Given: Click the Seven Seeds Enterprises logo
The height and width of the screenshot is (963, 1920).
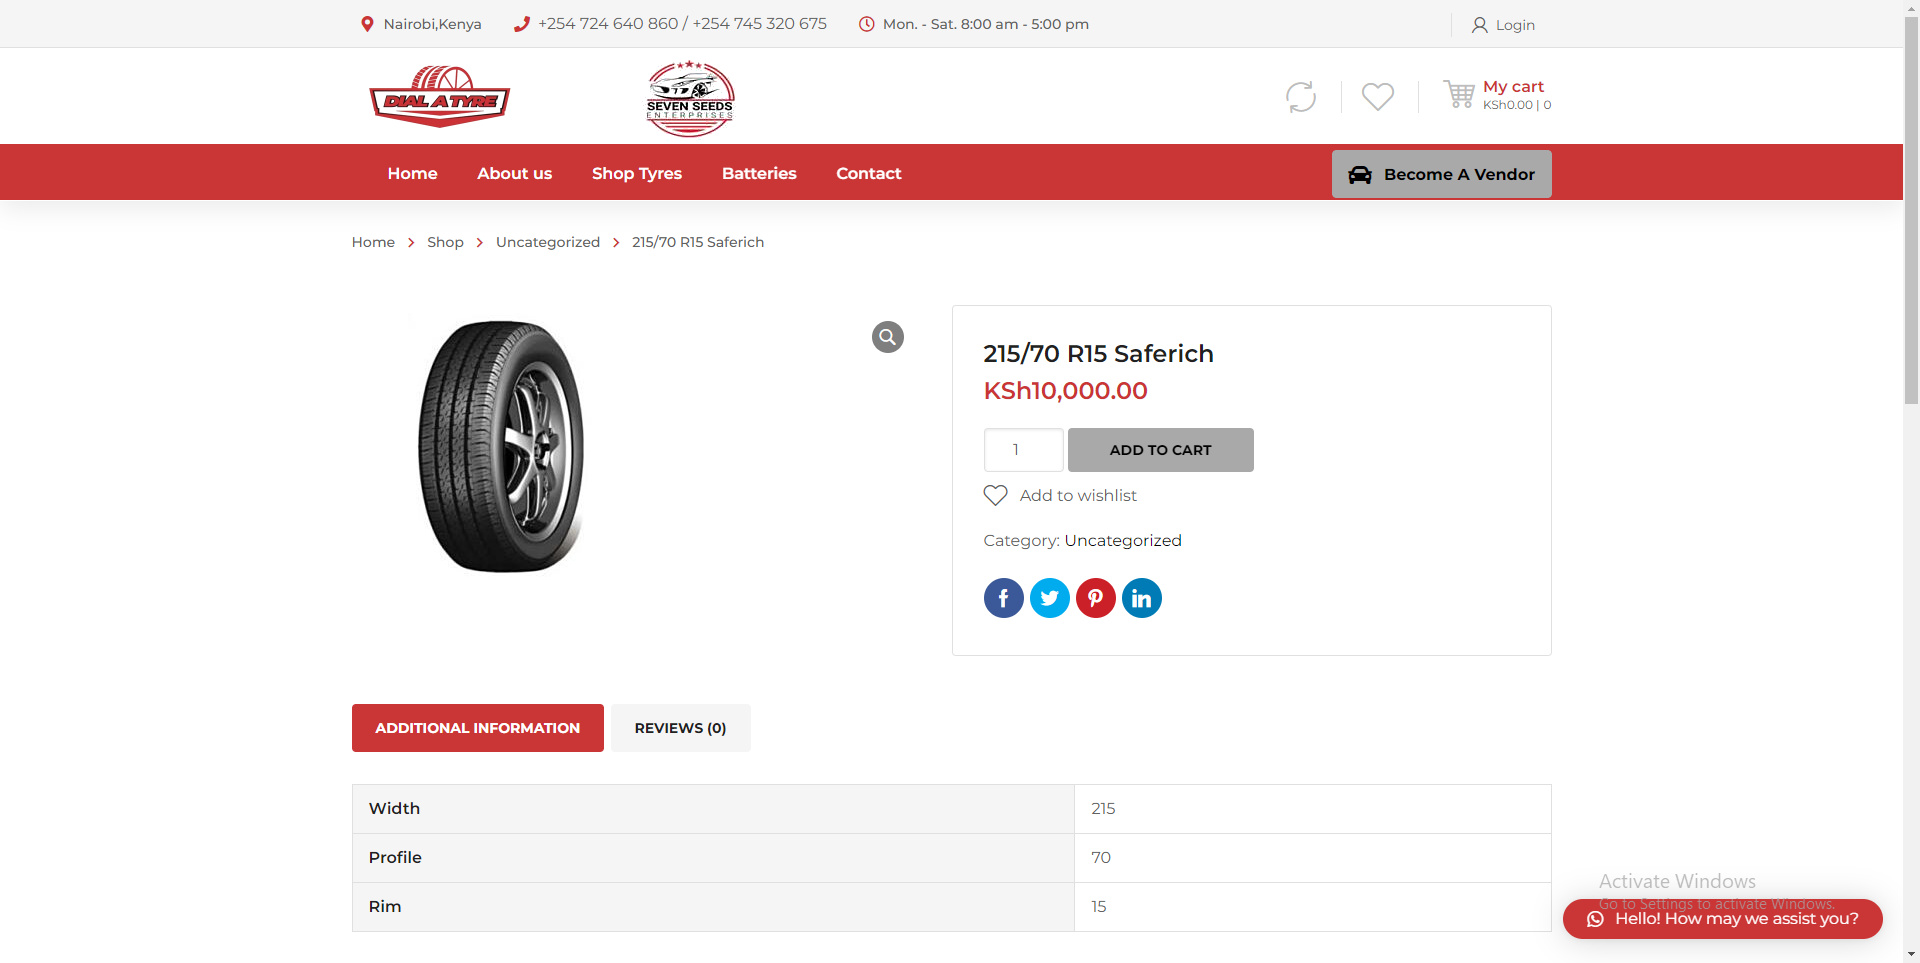Looking at the screenshot, I should (690, 98).
